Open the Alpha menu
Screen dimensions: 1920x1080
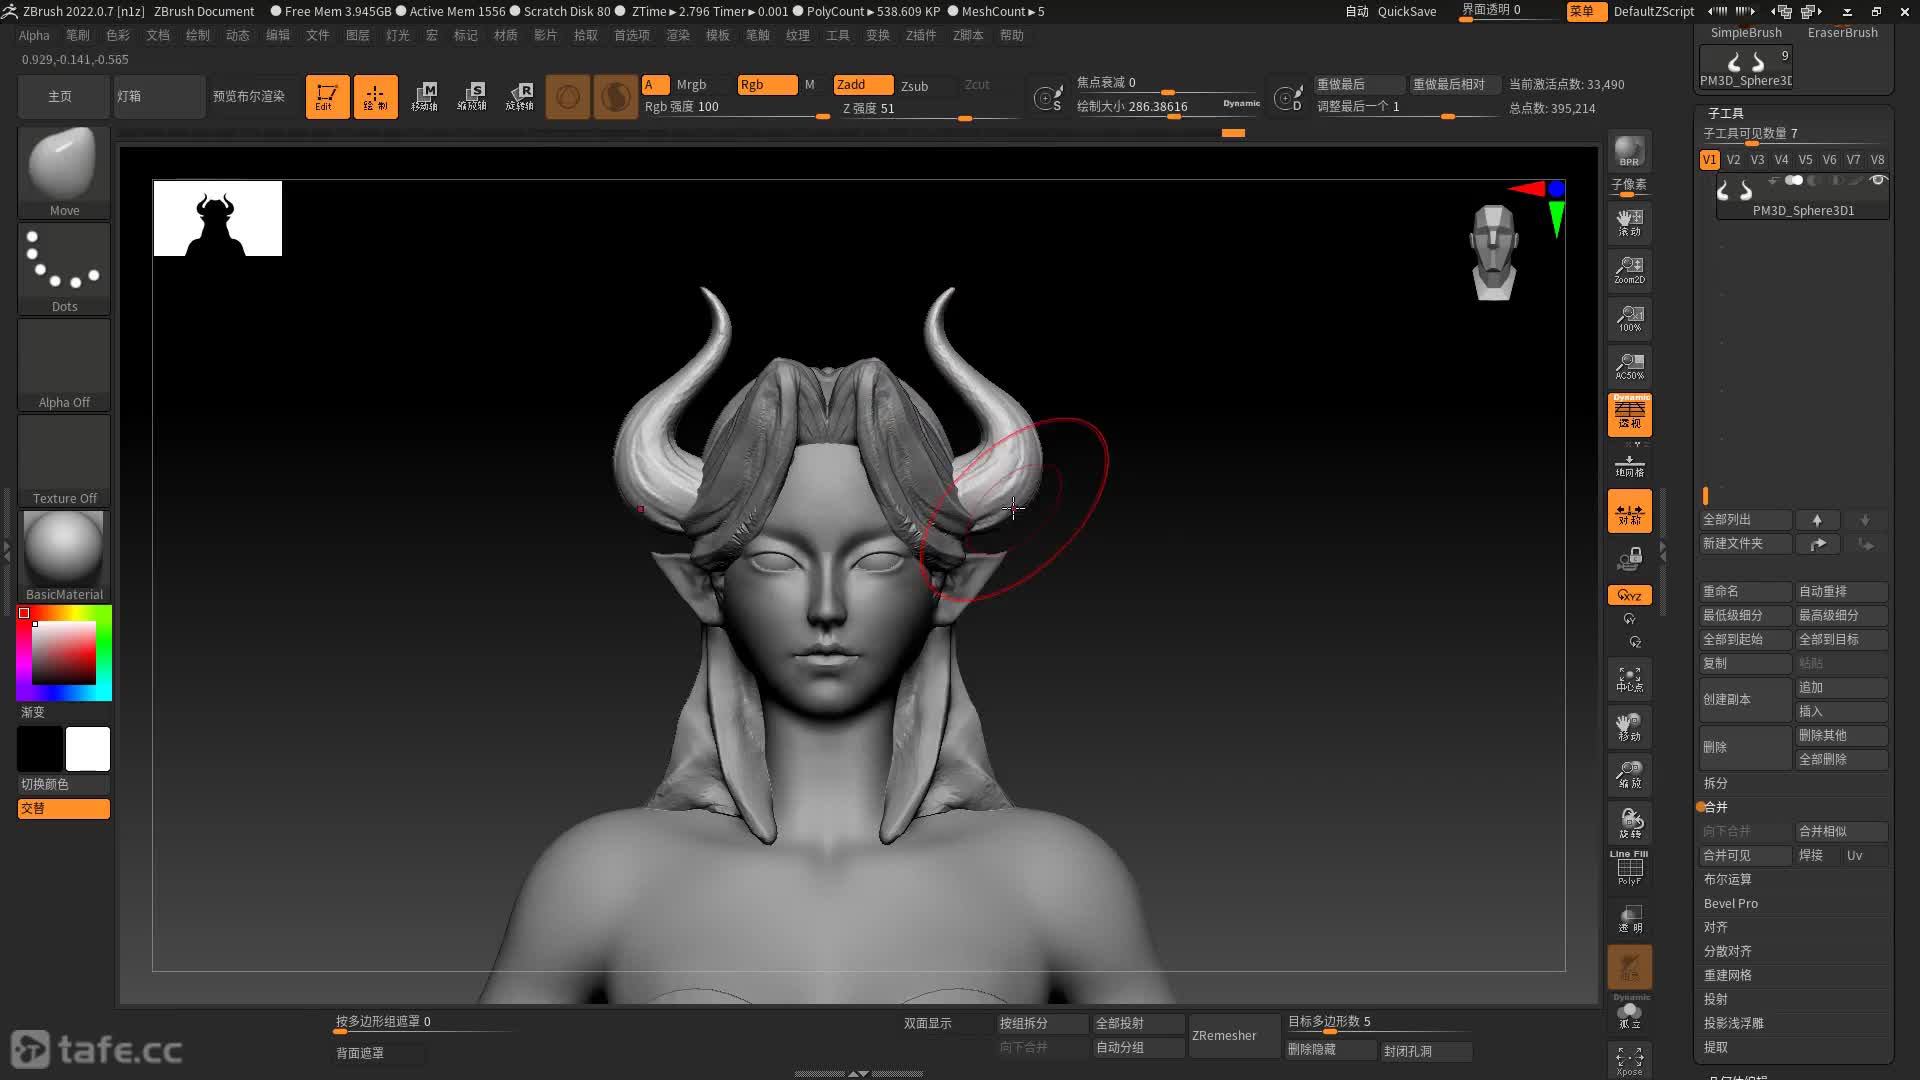(34, 35)
